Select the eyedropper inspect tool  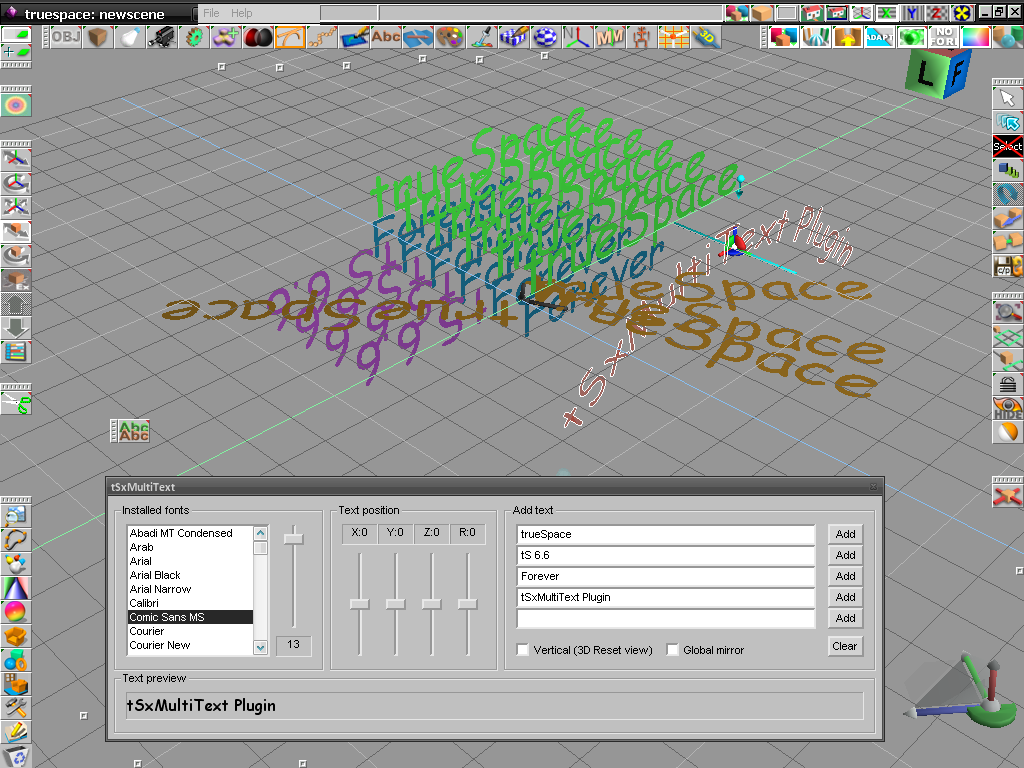coord(481,37)
